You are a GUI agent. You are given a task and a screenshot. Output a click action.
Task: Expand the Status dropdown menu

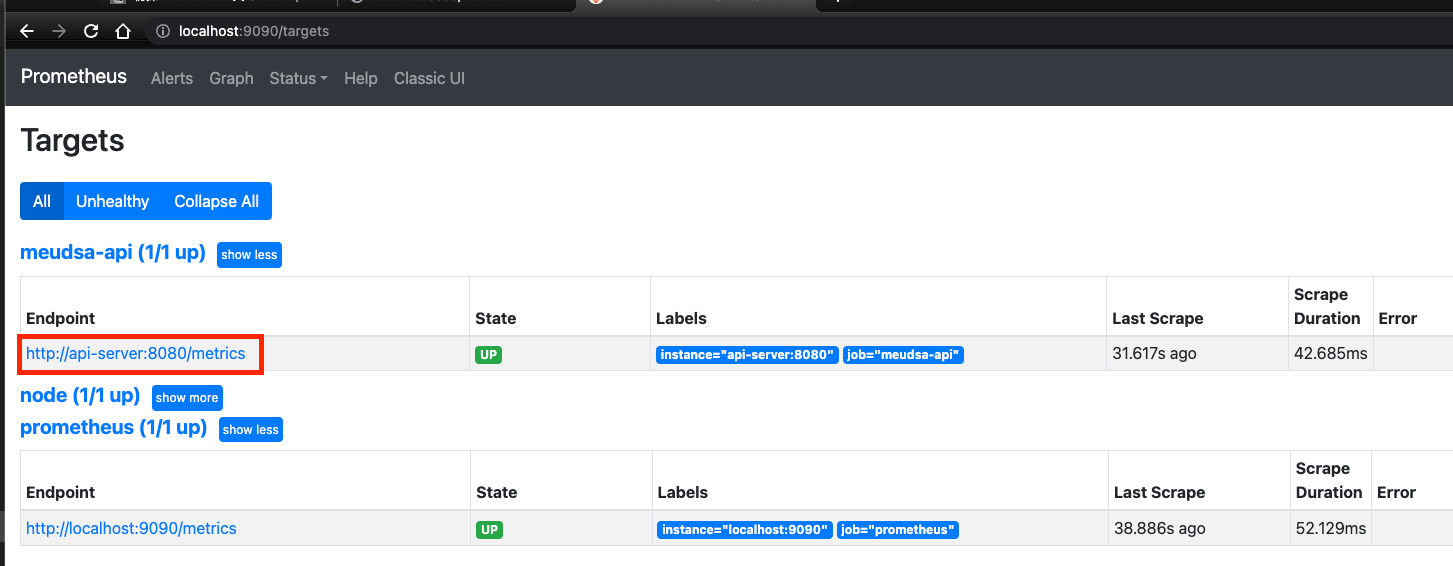[x=298, y=78]
